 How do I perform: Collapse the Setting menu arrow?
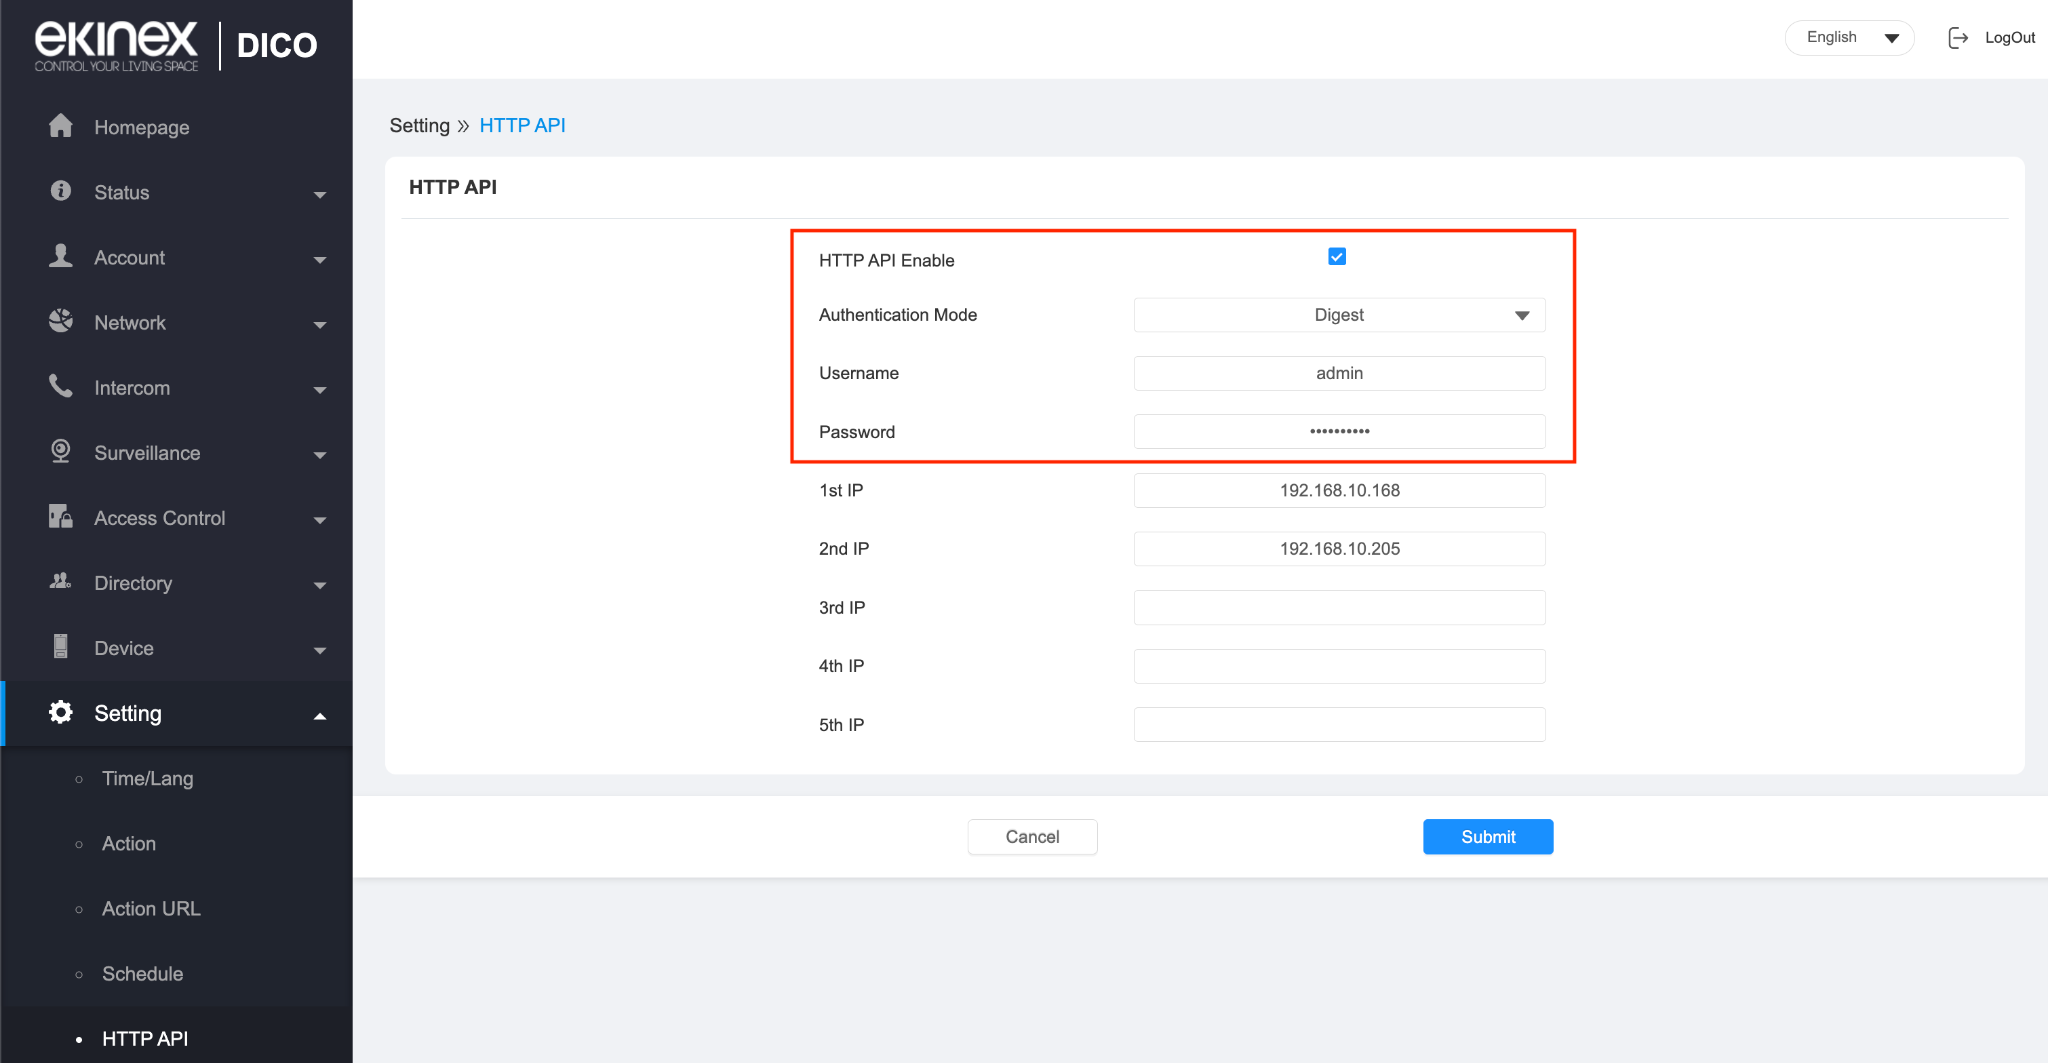coord(320,715)
